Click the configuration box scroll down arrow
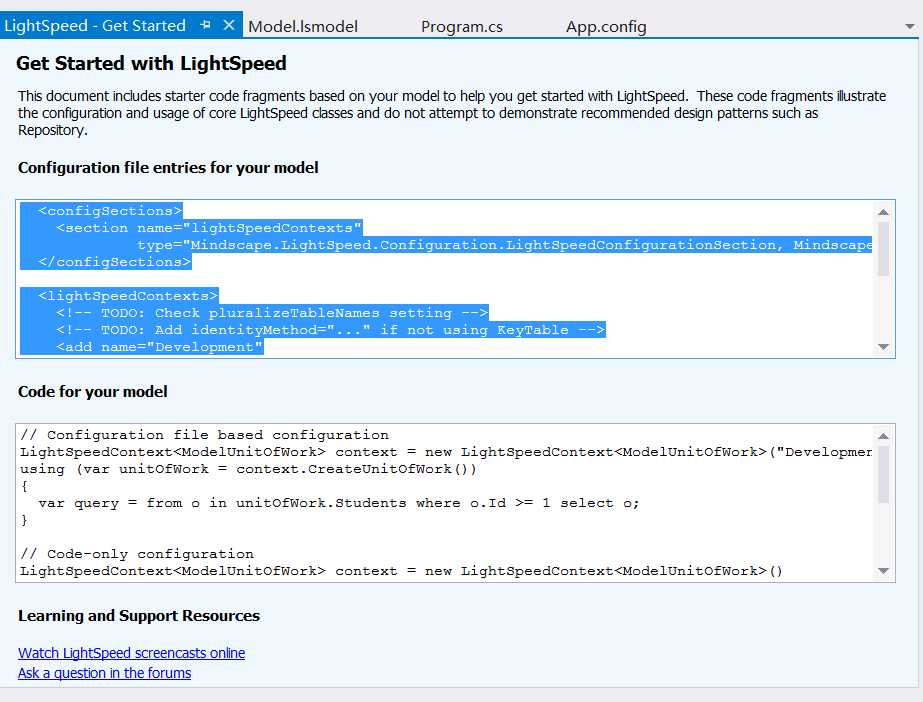923x702 pixels. pos(883,347)
